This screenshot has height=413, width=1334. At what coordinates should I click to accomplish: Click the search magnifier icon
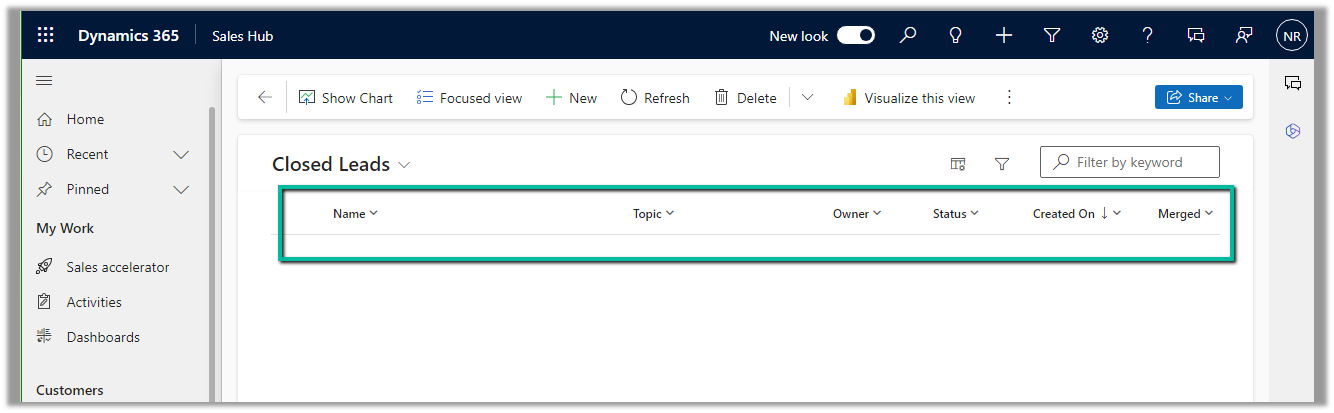pyautogui.click(x=908, y=35)
